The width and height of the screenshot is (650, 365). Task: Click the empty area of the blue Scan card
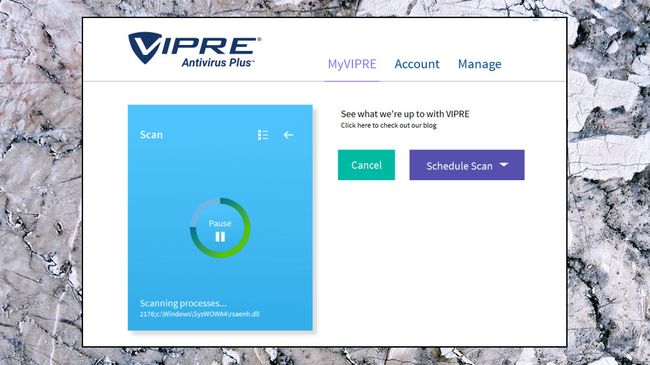coord(220,174)
